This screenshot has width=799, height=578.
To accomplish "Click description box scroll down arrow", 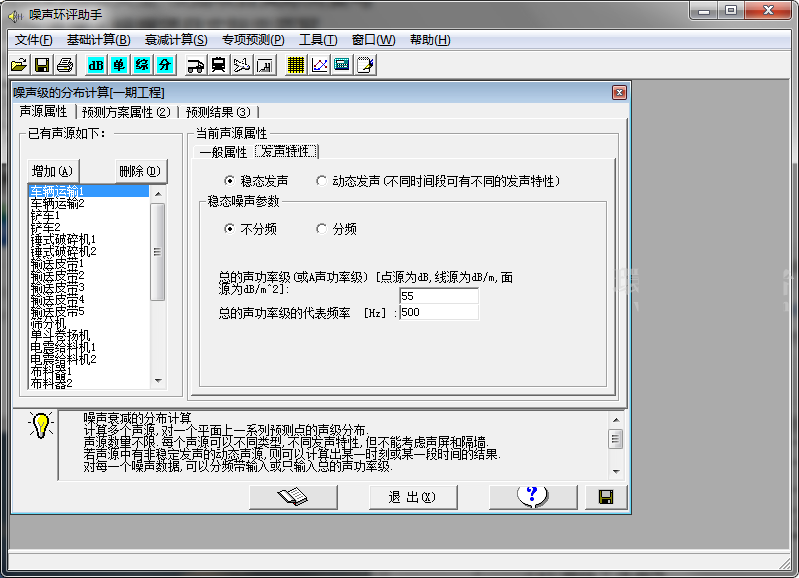I will [x=616, y=471].
